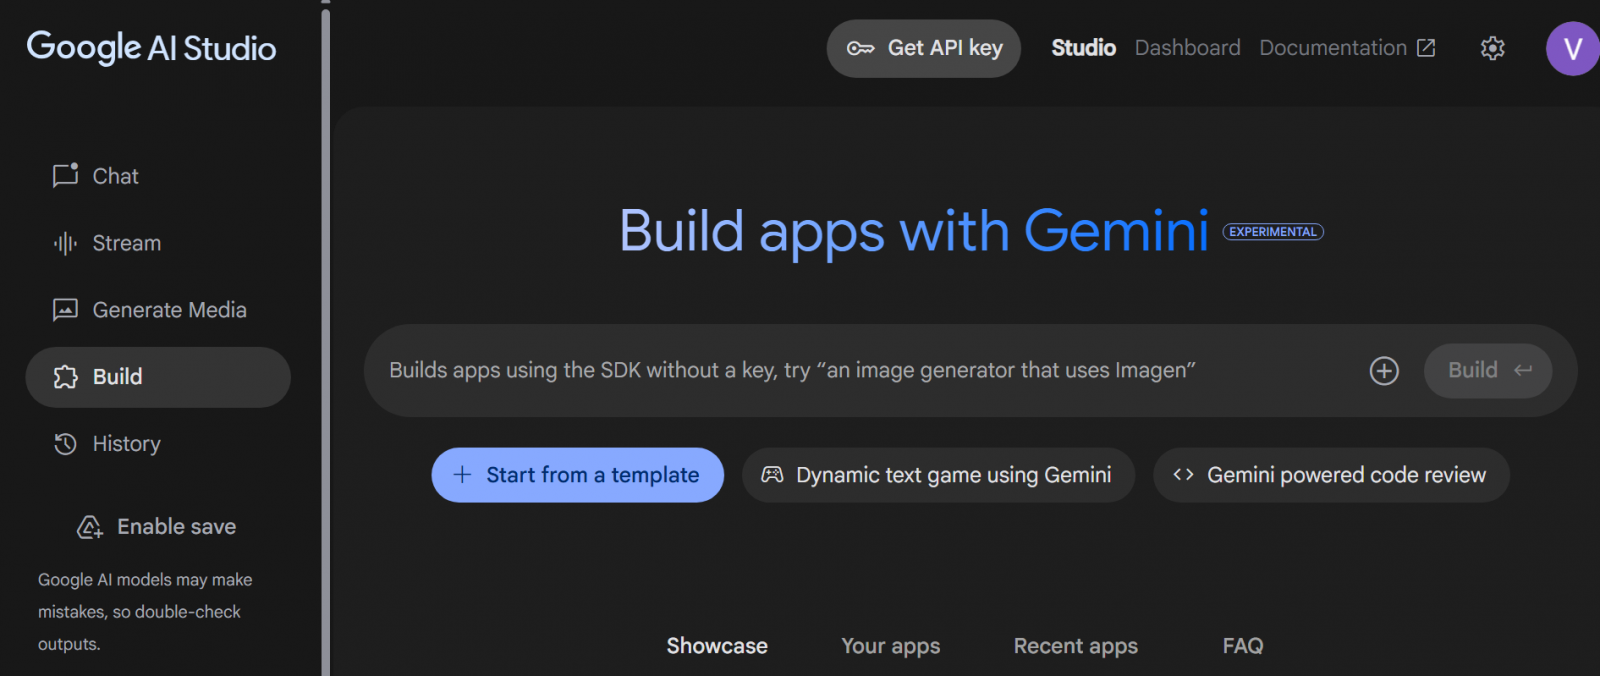Open settings gear icon
Screen dimensions: 1600x676
(1492, 48)
